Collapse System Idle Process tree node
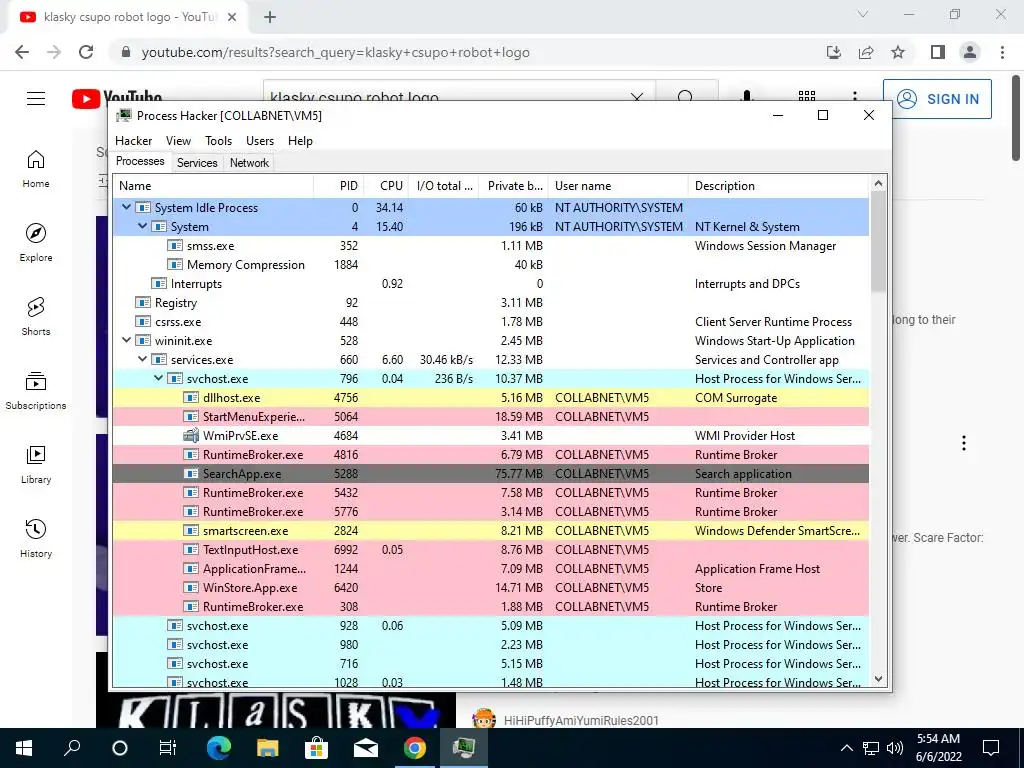Viewport: 1024px width, 768px height. (126, 207)
